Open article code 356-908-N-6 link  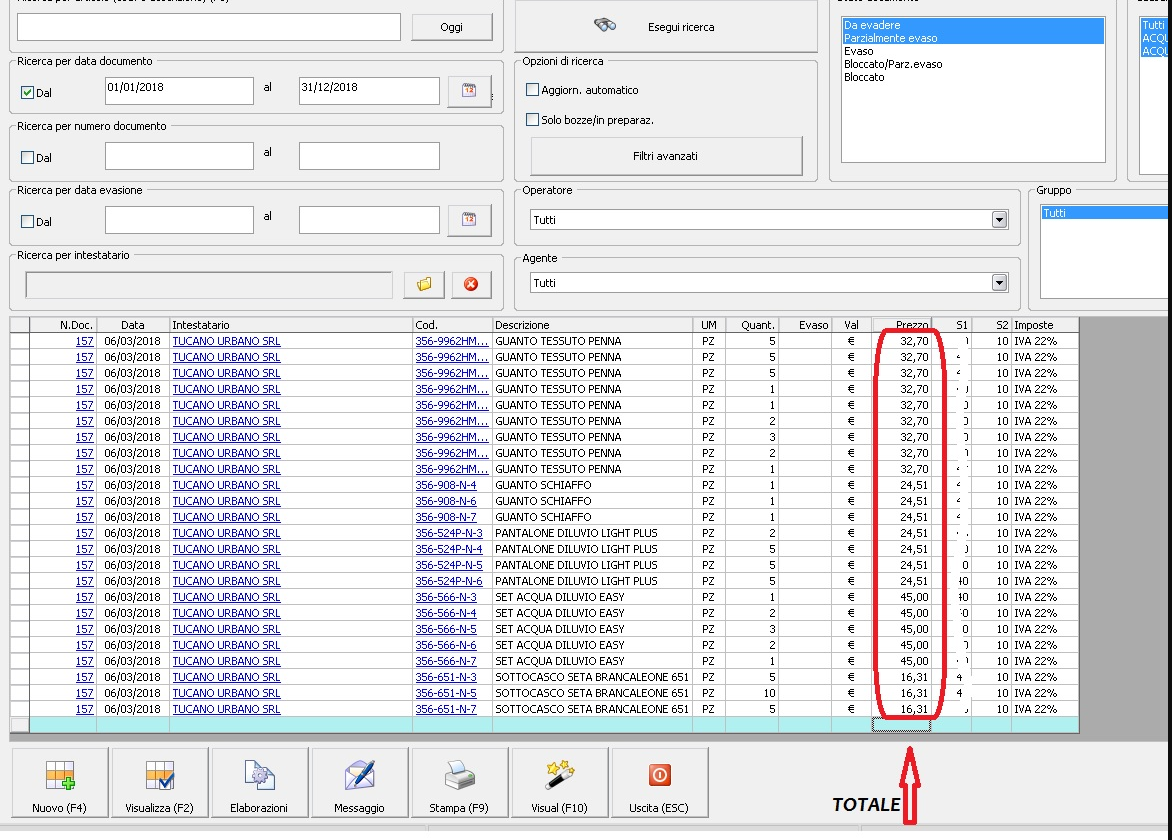(445, 501)
